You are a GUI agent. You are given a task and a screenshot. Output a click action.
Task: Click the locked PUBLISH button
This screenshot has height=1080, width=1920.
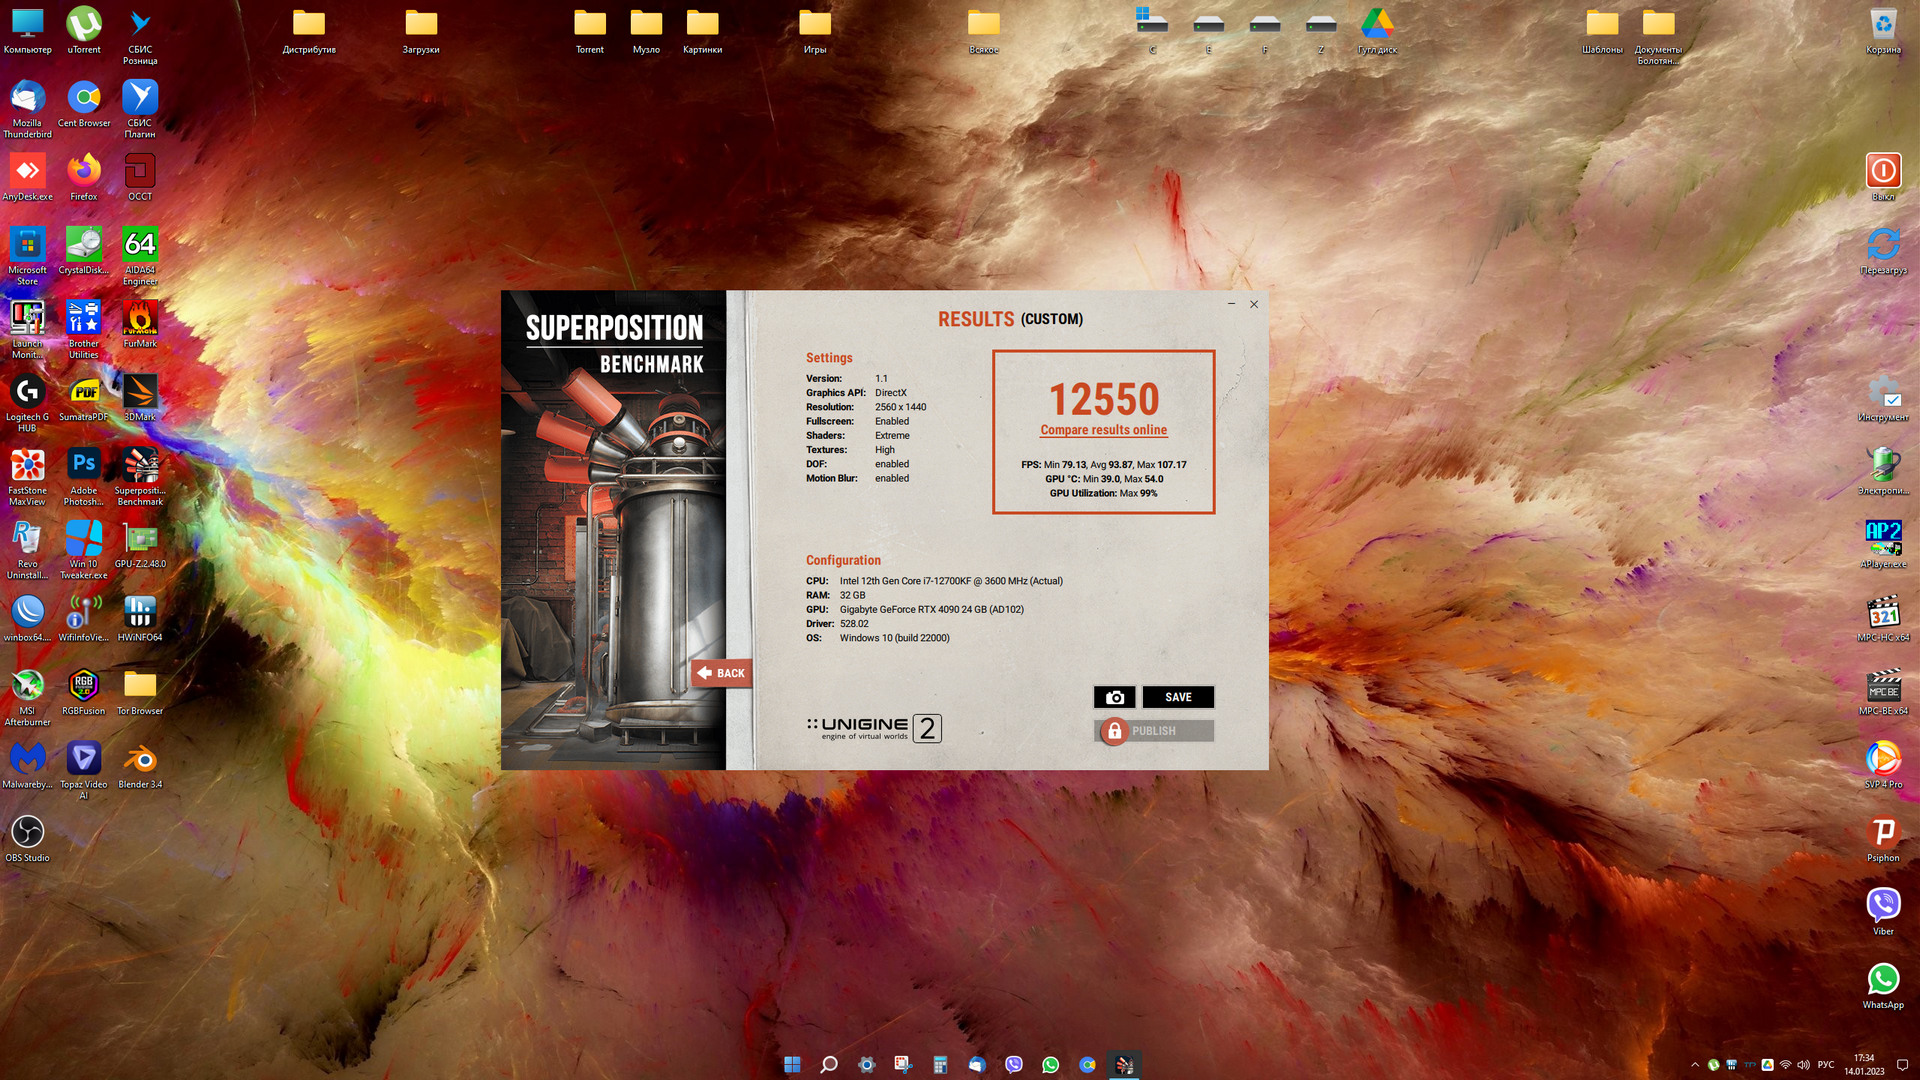click(1154, 731)
